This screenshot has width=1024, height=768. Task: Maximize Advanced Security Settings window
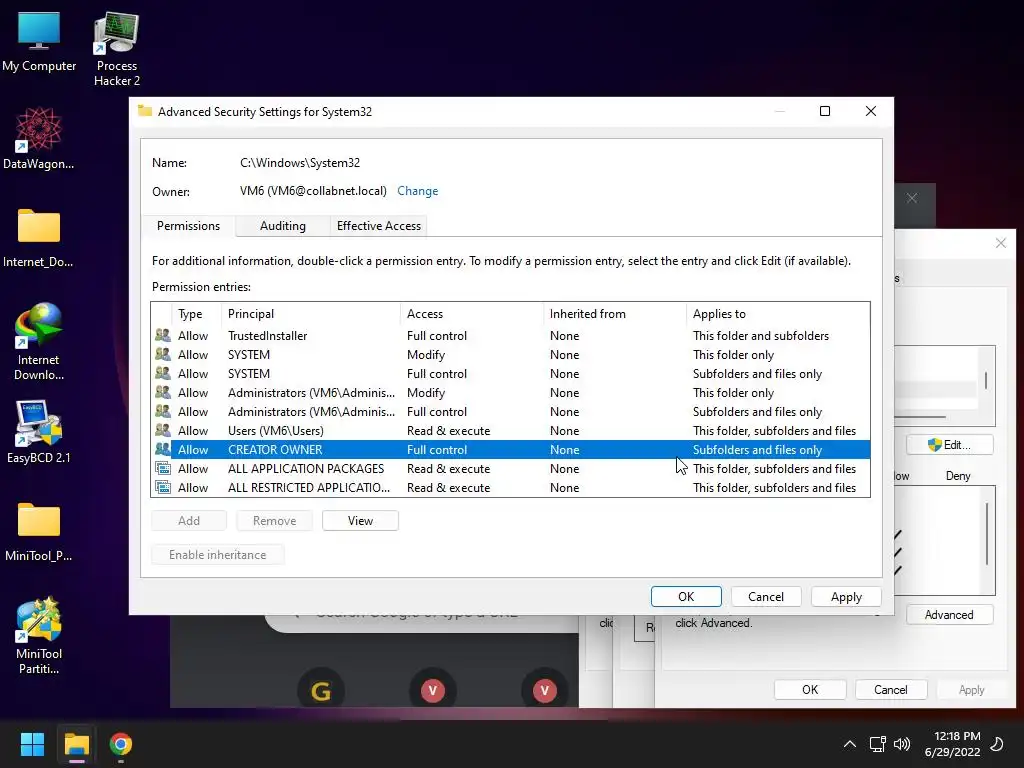tap(825, 111)
